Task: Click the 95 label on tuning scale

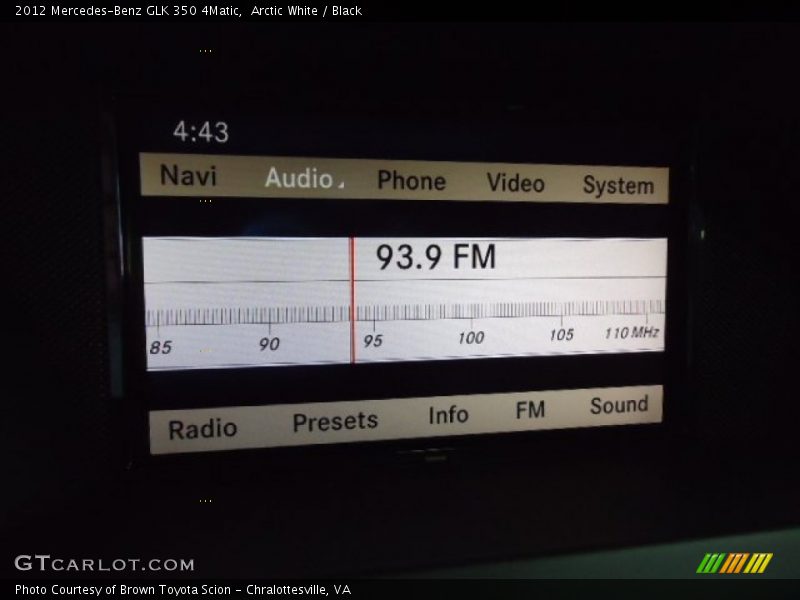Action: click(x=372, y=341)
